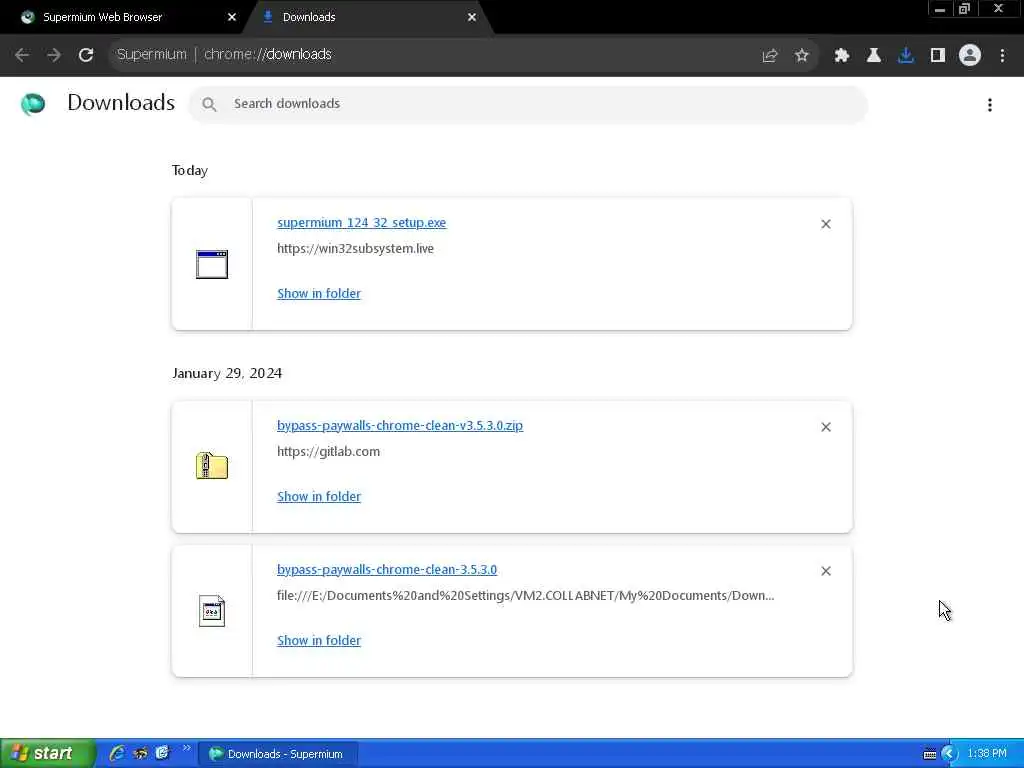
Task: Click the search magnifier icon
Action: click(209, 104)
